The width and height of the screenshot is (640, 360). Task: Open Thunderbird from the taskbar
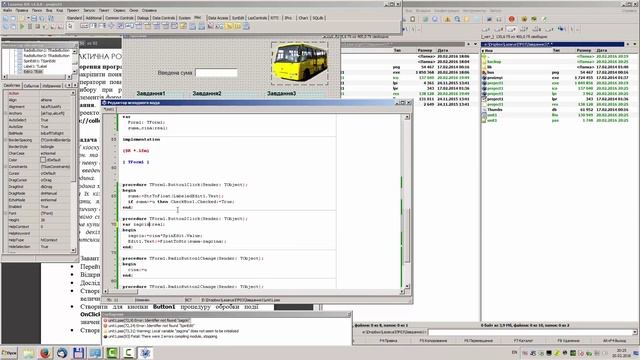pos(62,353)
